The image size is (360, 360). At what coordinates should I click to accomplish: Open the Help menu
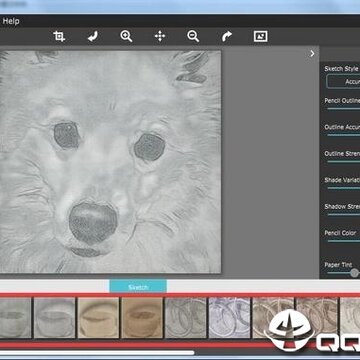(x=11, y=21)
